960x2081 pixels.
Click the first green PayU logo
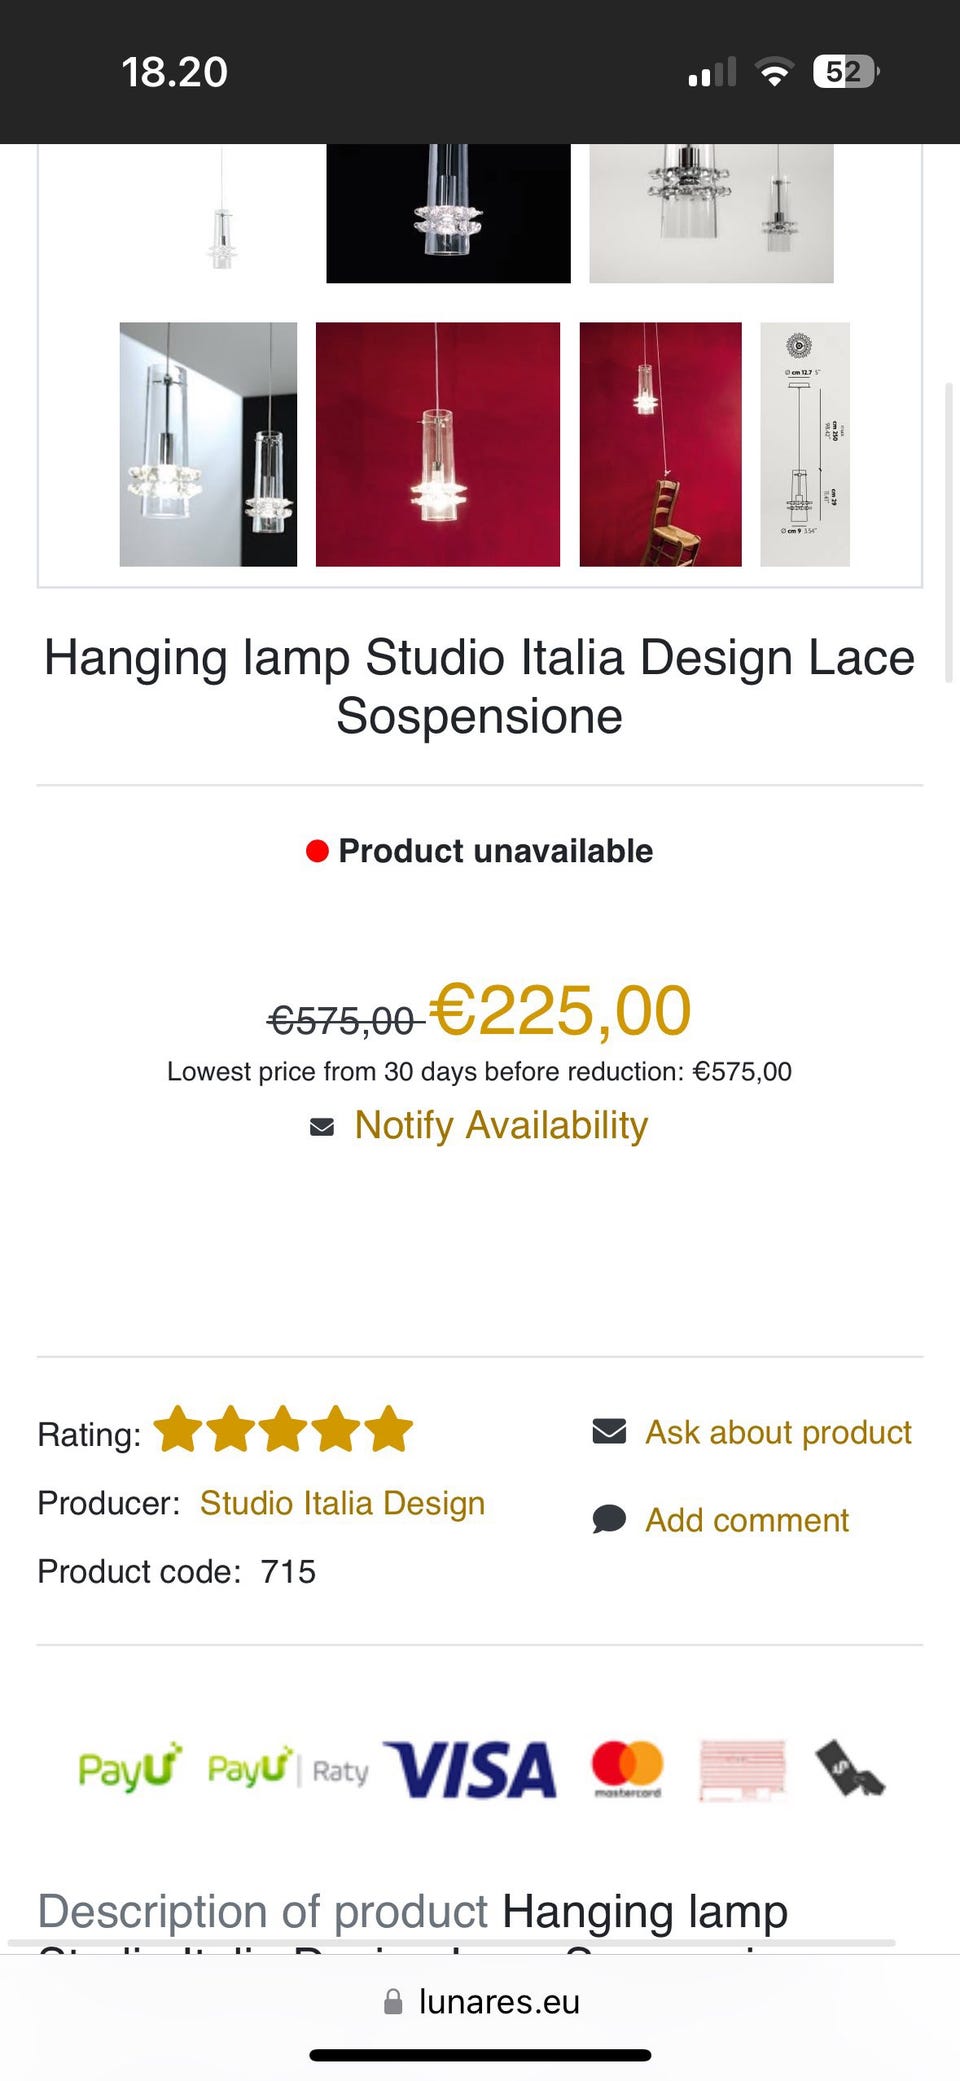(130, 1768)
